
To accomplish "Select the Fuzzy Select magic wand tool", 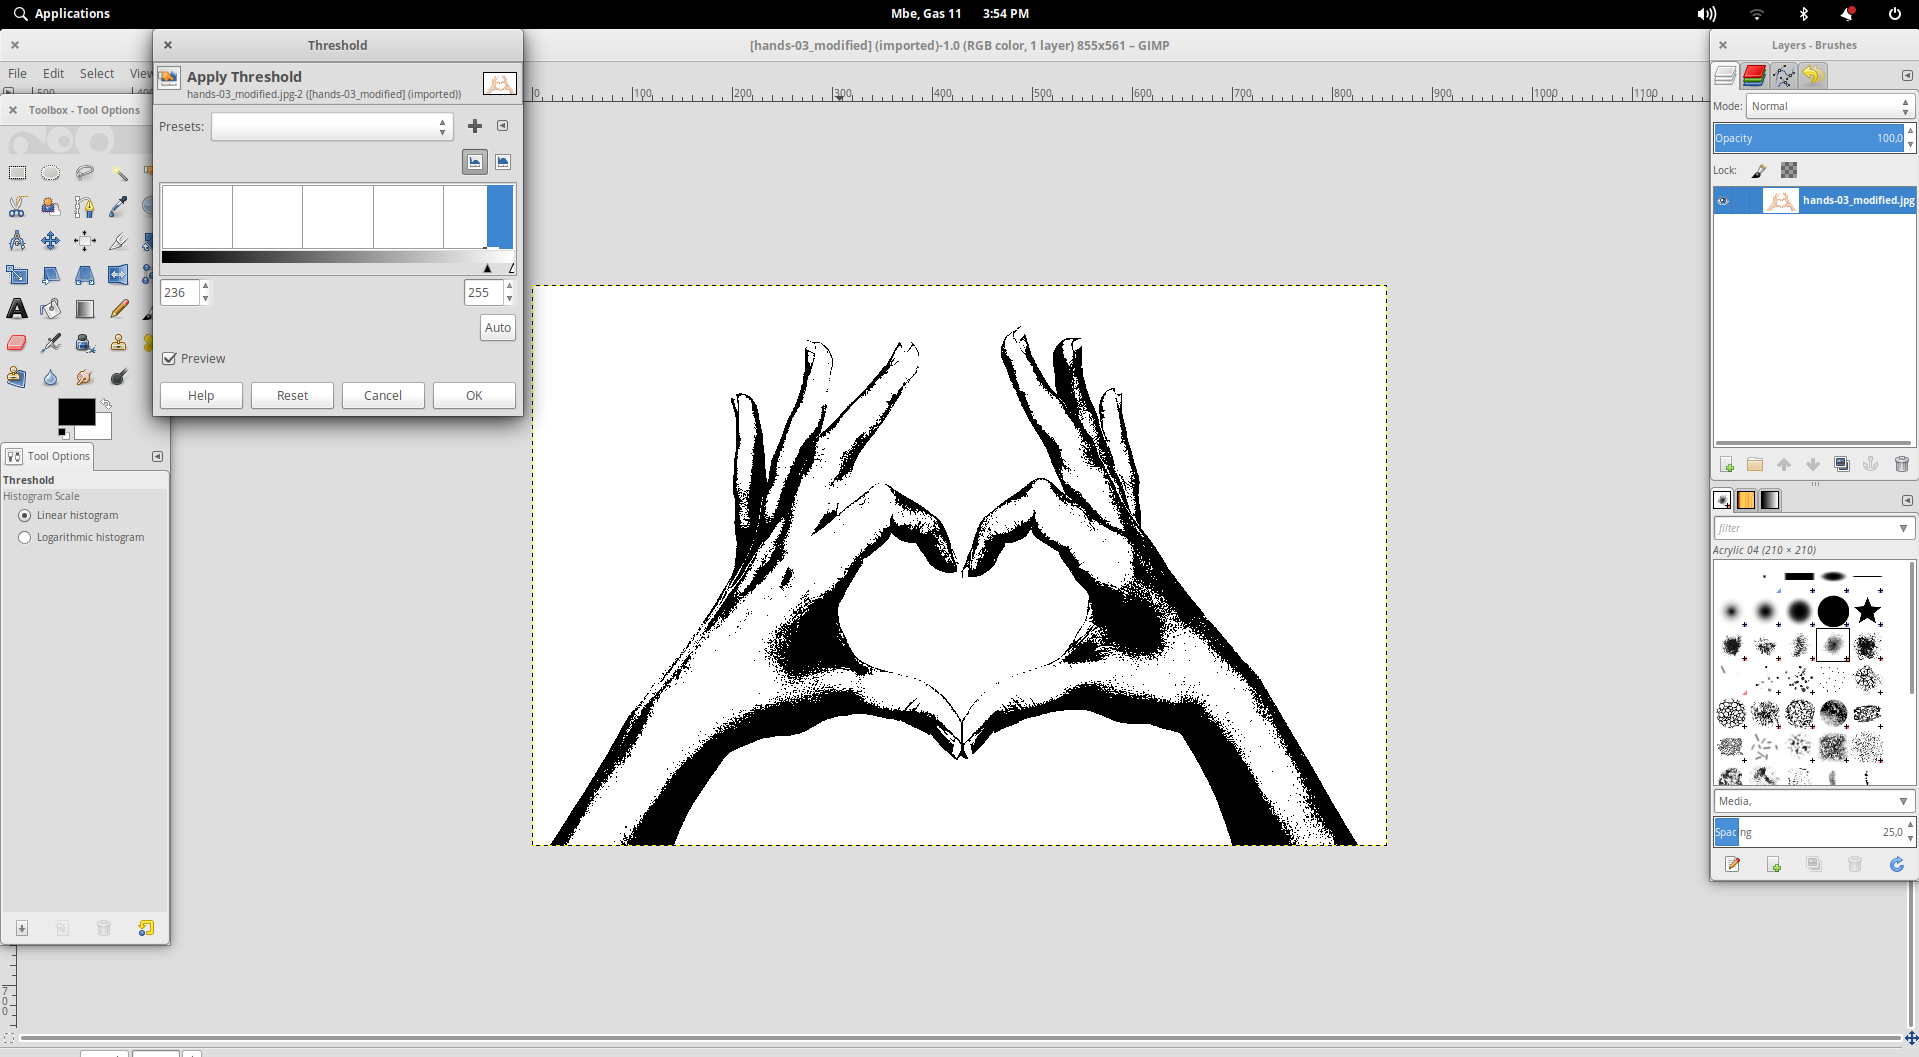I will (x=119, y=173).
